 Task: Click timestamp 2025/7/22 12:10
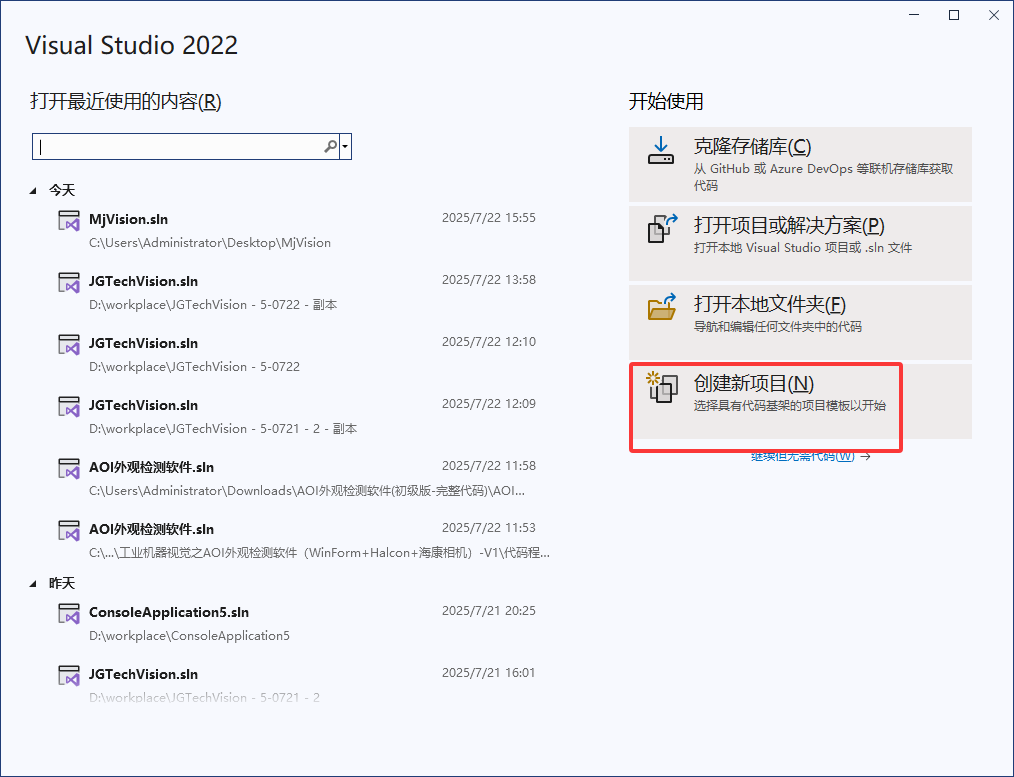coord(488,343)
